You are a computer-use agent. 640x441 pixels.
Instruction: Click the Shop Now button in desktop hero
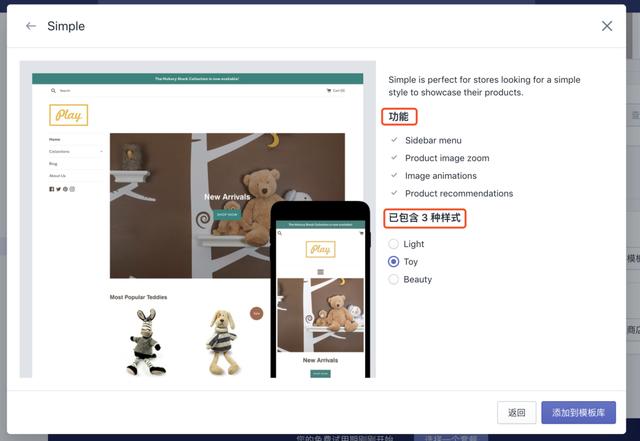coord(227,214)
